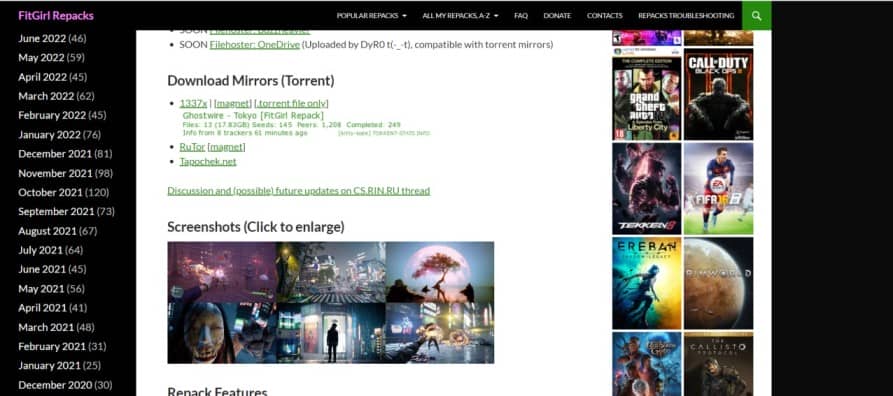
Task: Expand the All My Repacks, A-Z menu
Action: 460,16
